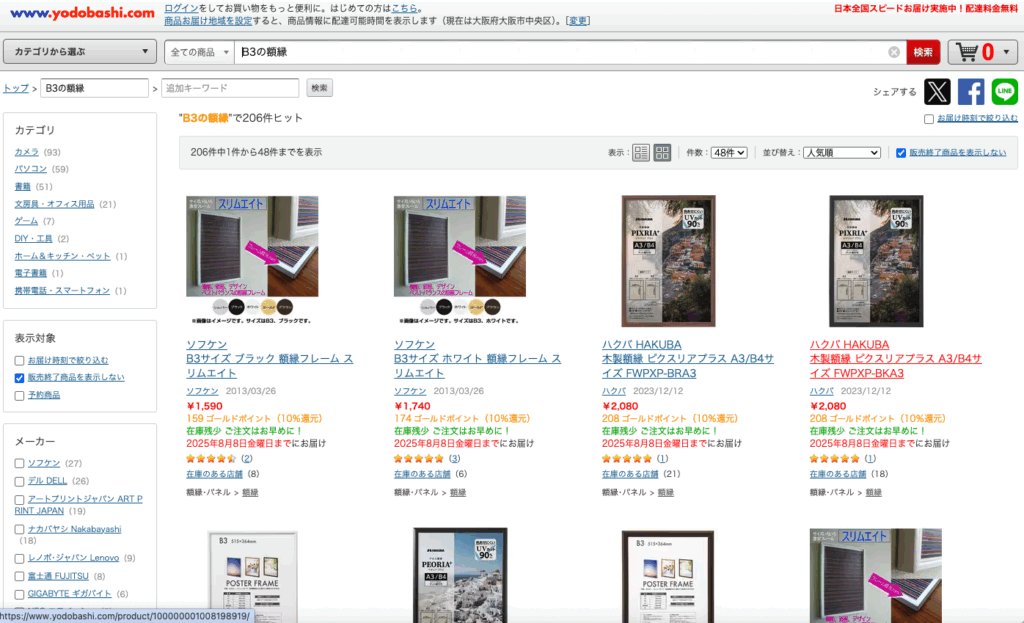
Task: View 在庫のある店舗 for FWPXP-BRA3
Action: point(630,474)
